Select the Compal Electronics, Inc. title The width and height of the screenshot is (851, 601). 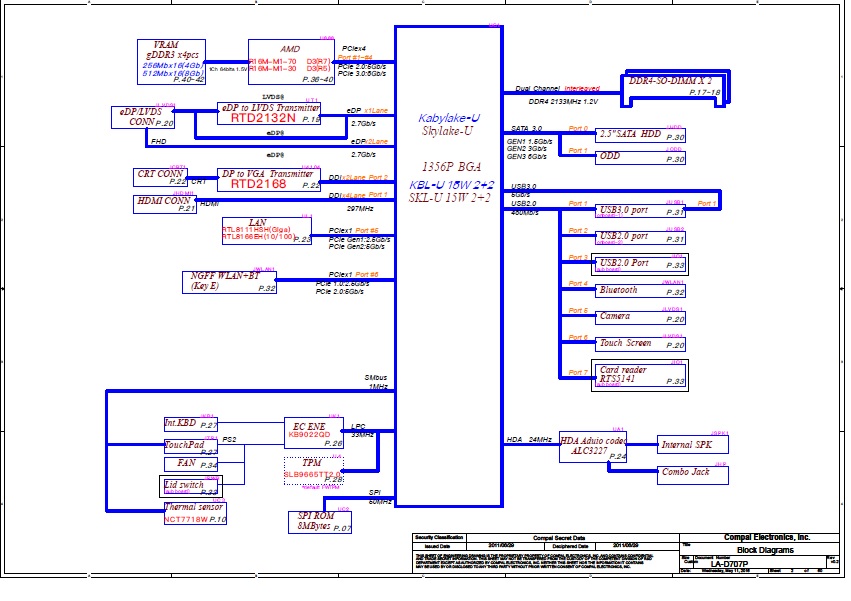767,537
